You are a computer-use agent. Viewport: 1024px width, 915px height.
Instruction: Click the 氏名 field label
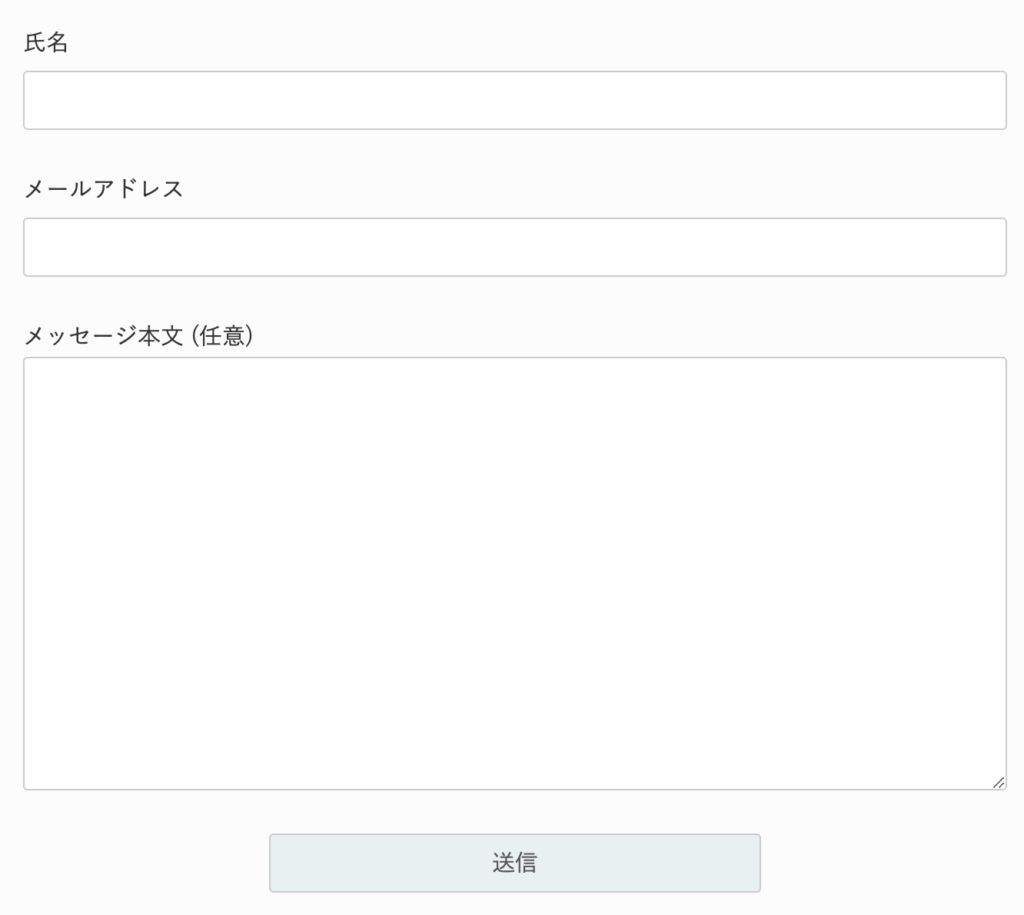[x=46, y=42]
